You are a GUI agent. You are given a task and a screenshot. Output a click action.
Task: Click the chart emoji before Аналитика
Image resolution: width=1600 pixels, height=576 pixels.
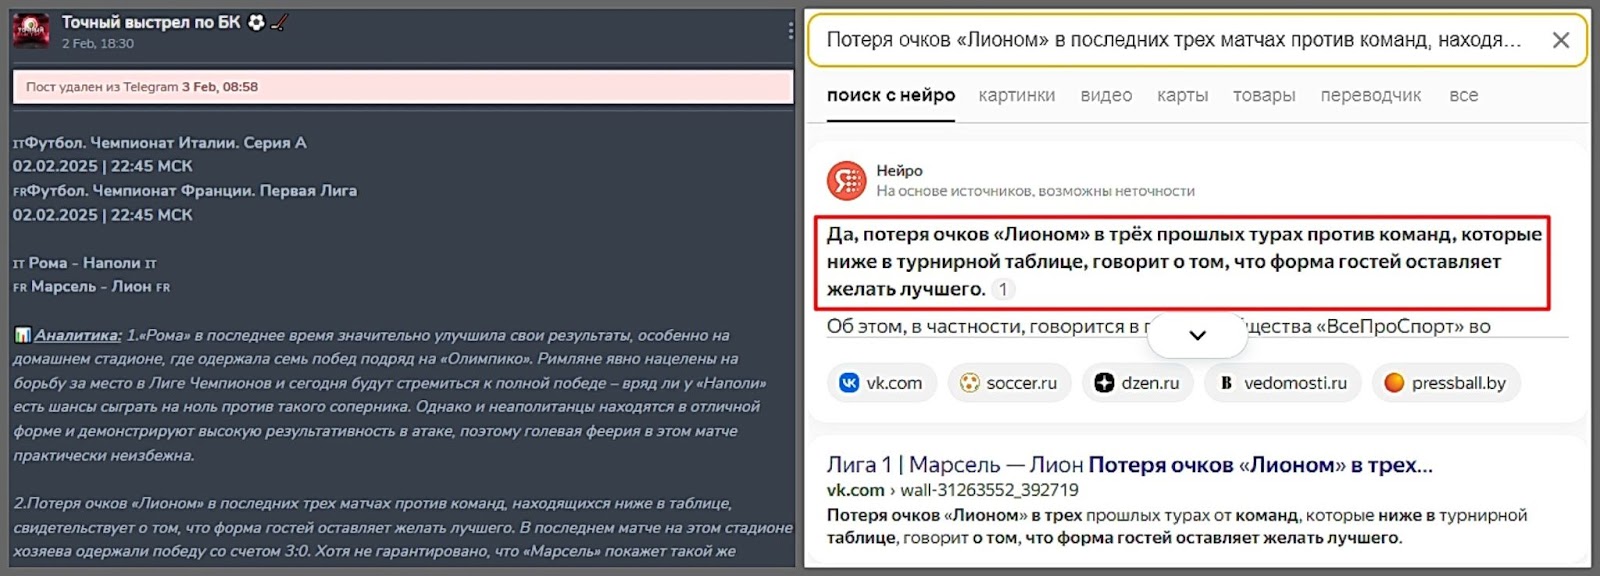22,335
